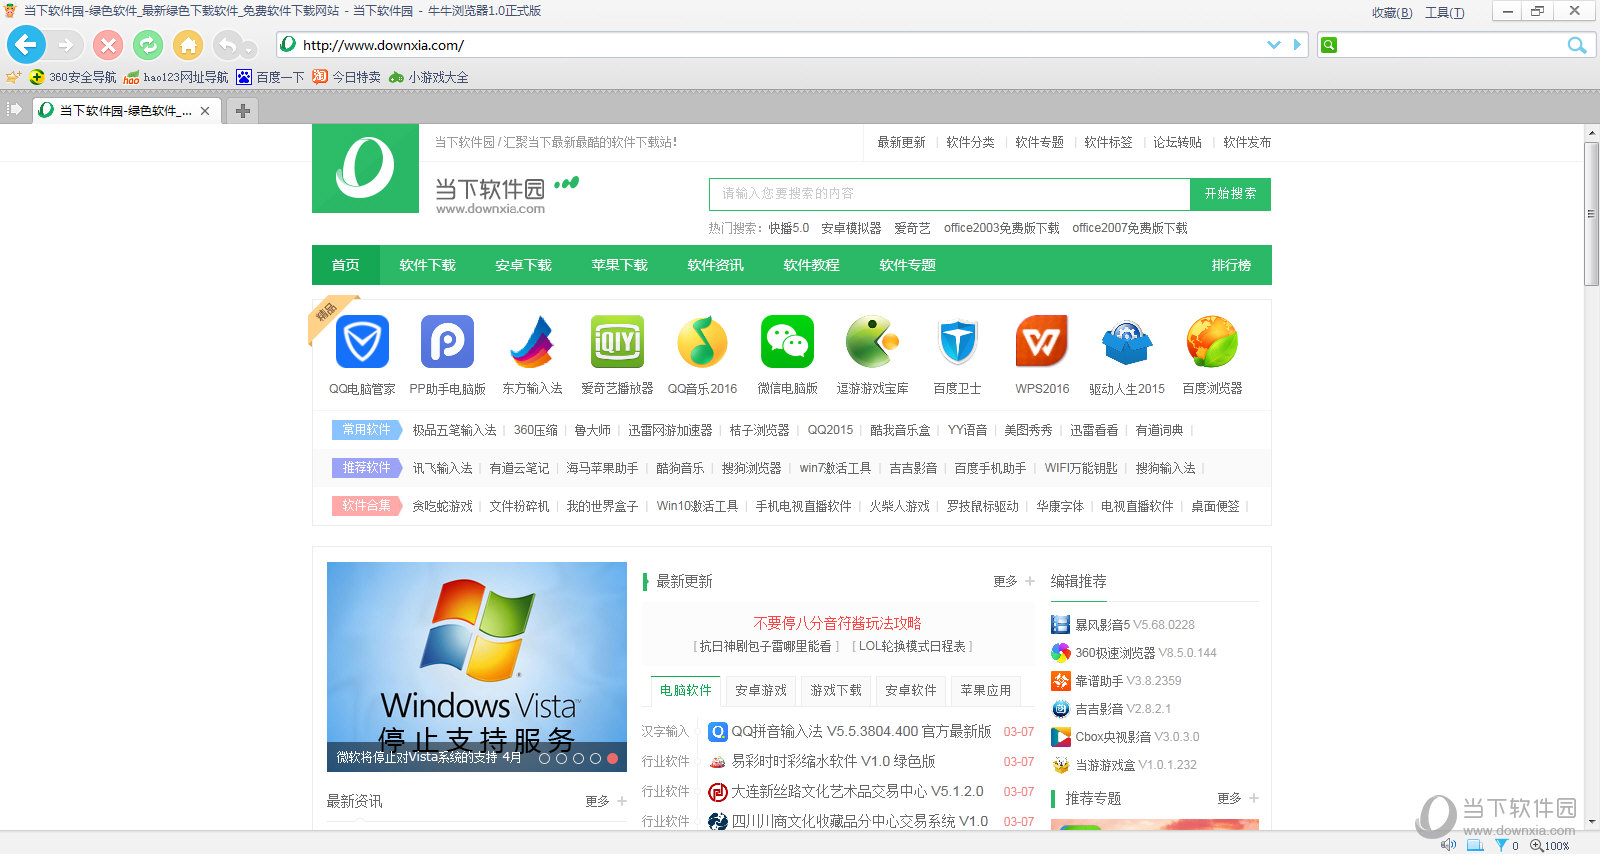
Task: Click hot search 快播5.0 link
Action: tap(789, 228)
